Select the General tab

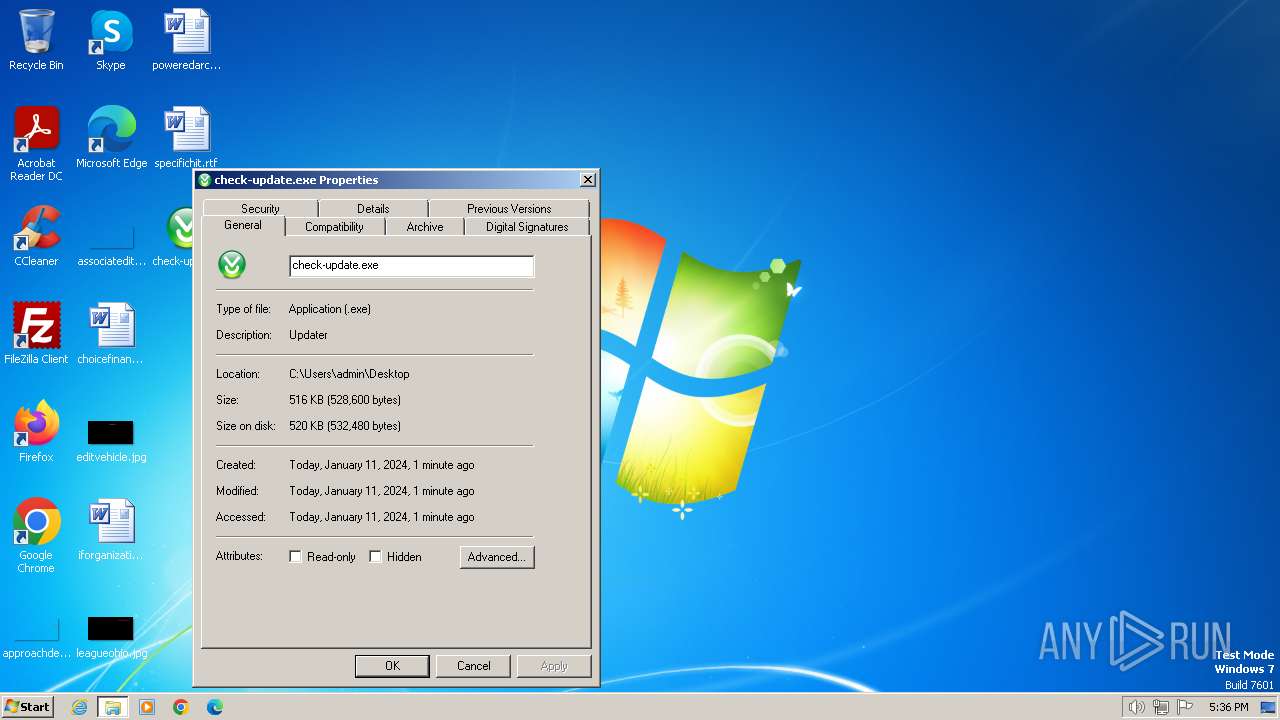[243, 226]
